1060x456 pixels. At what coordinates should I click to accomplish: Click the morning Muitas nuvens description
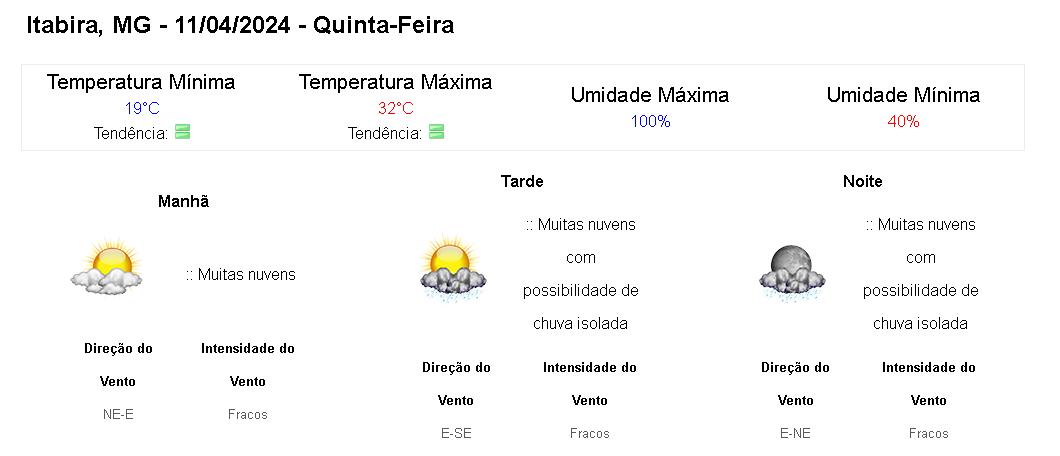241,274
